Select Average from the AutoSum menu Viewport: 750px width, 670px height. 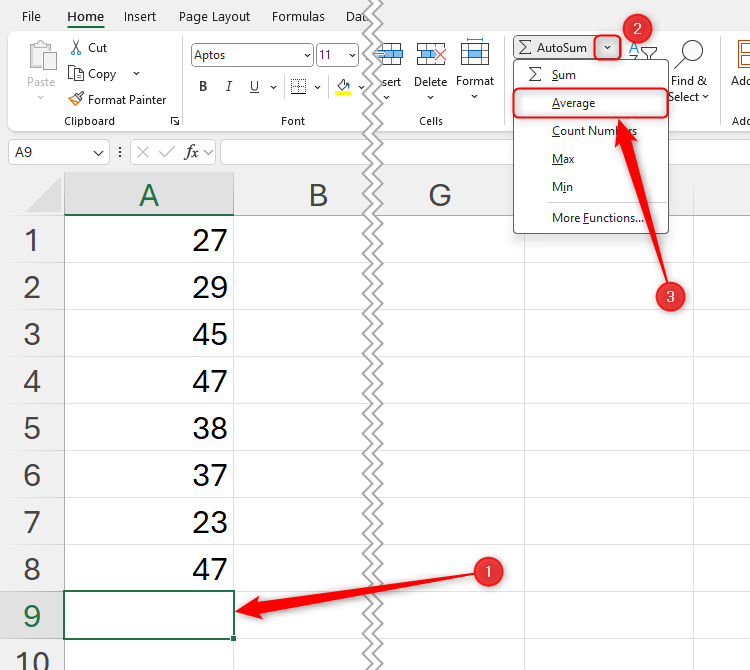pos(574,103)
